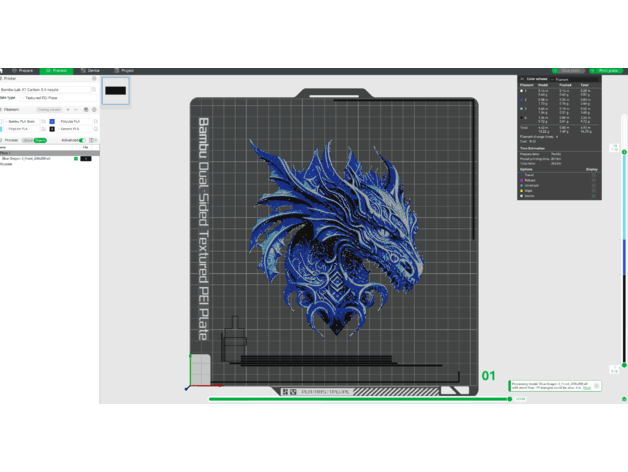
Task: Click the black filament 4 color swatch
Action: (x=52, y=129)
